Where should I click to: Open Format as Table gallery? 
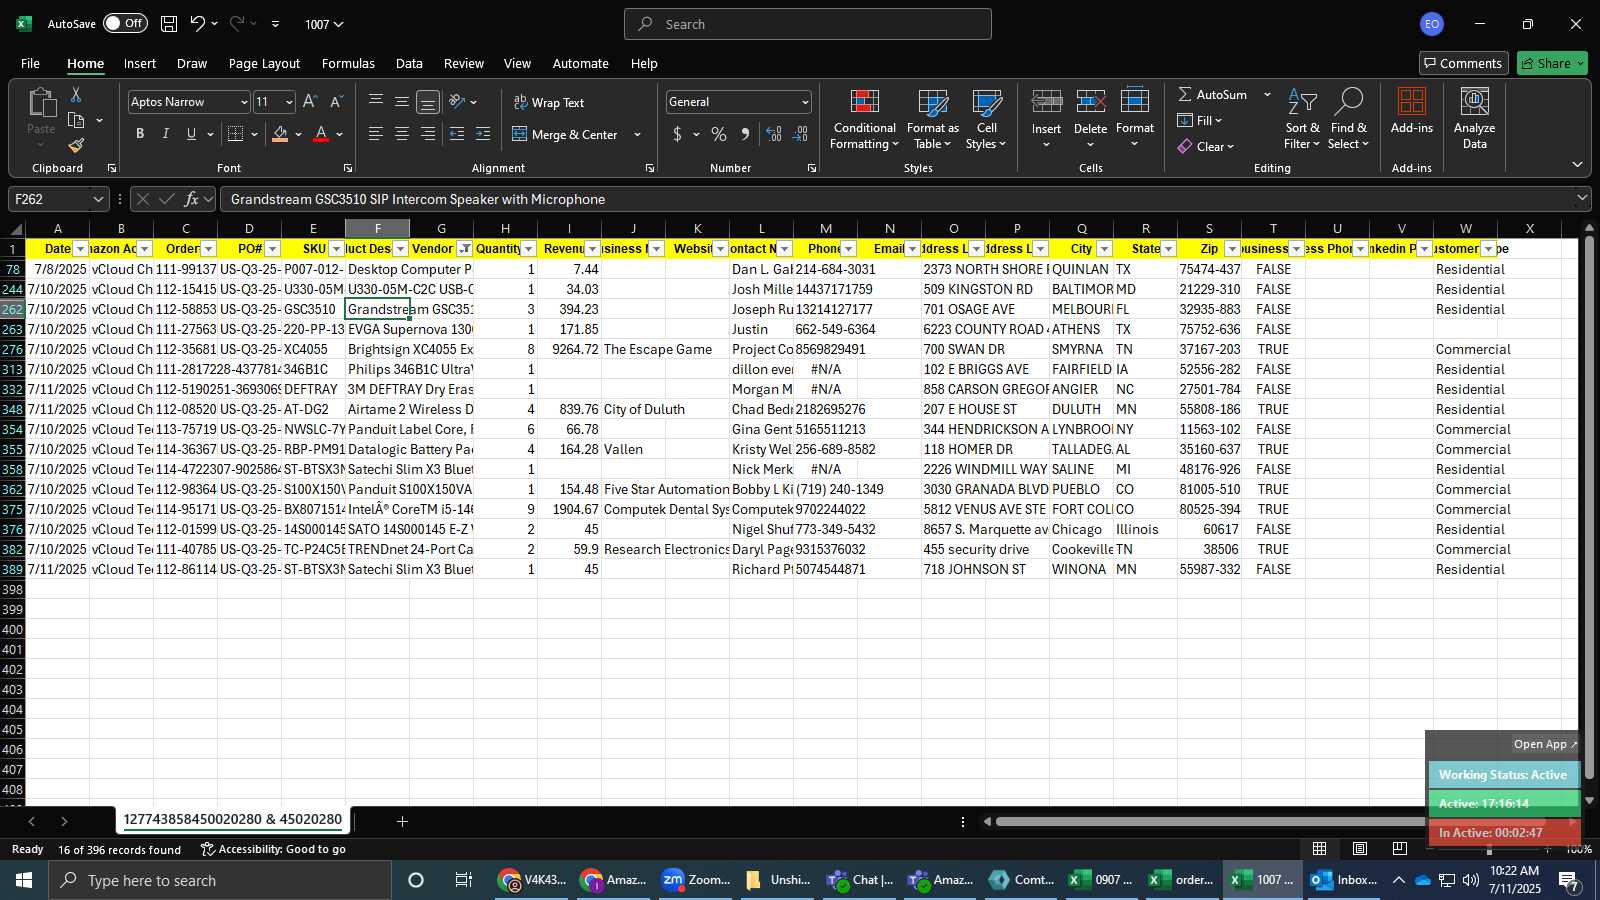932,119
